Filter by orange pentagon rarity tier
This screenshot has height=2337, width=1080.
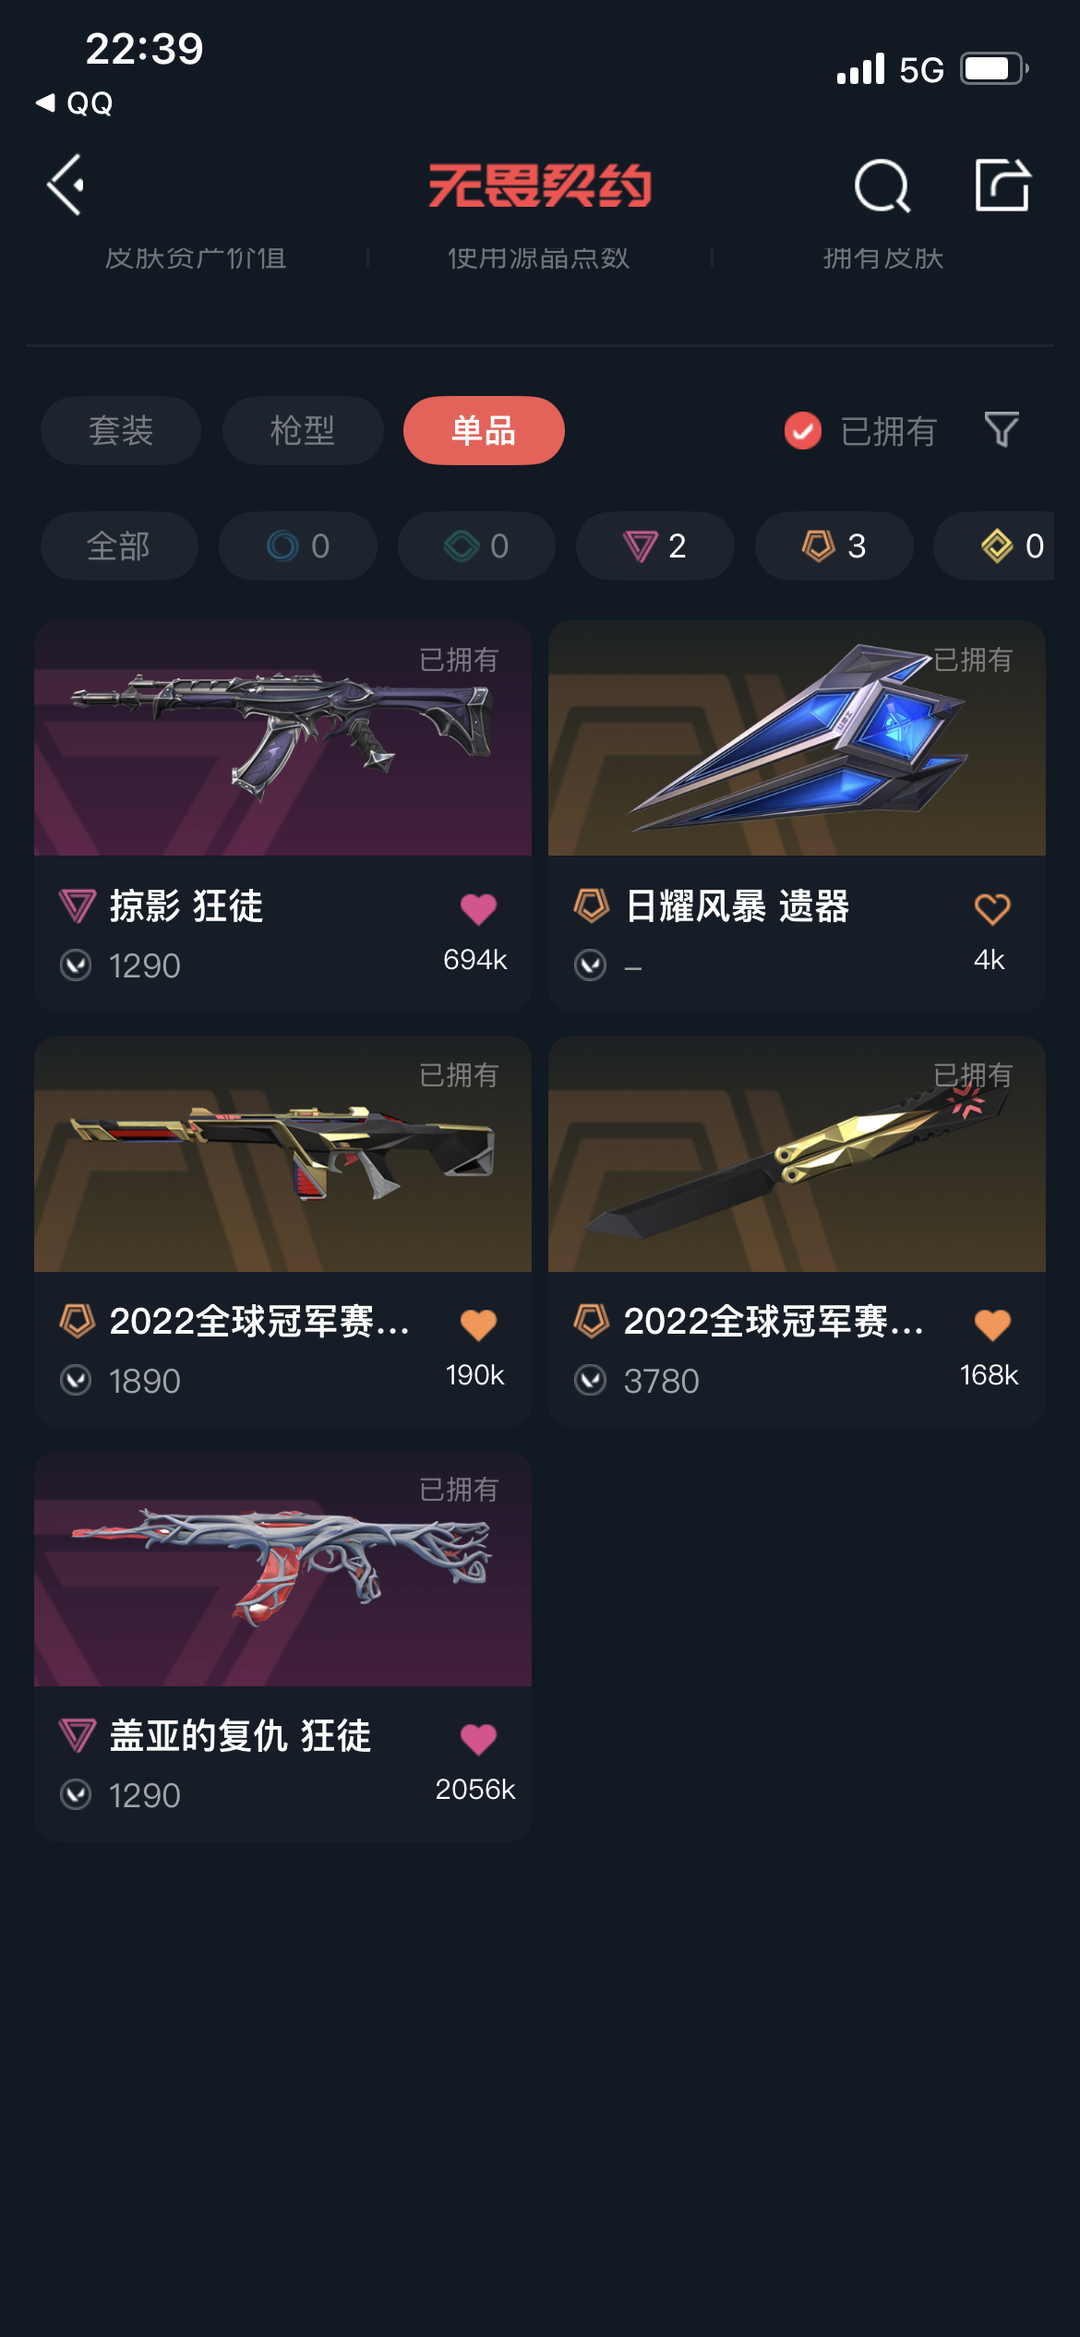point(834,546)
